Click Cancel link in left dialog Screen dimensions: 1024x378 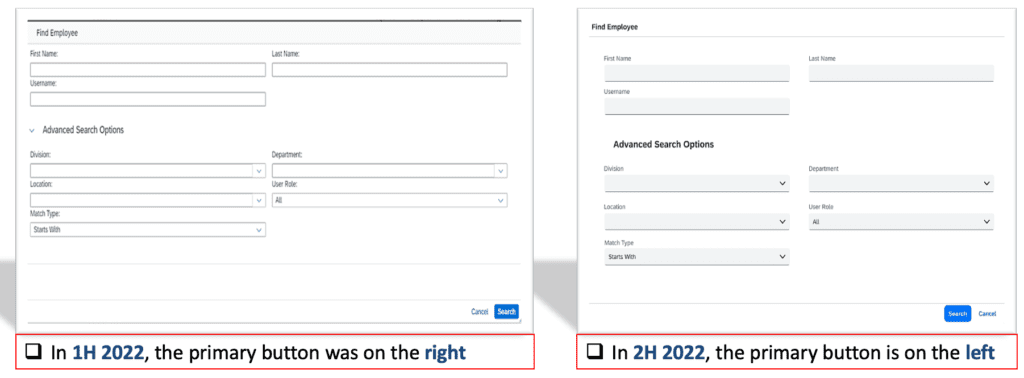(479, 312)
